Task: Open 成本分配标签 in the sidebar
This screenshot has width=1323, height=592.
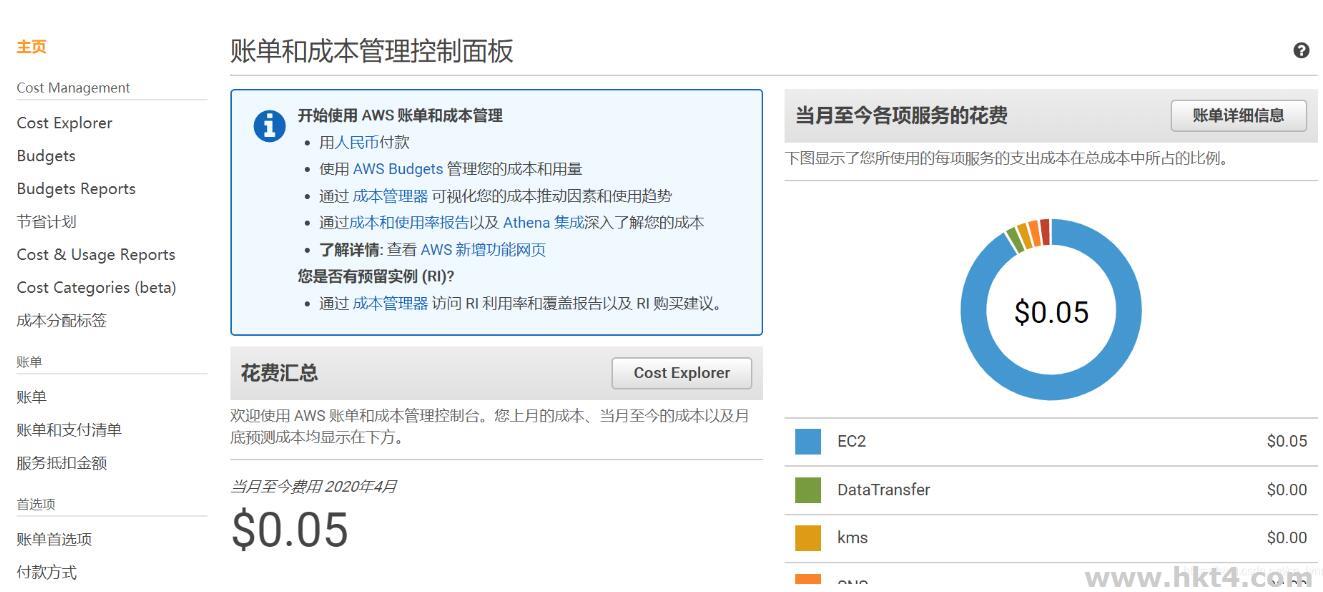Action: point(61,321)
